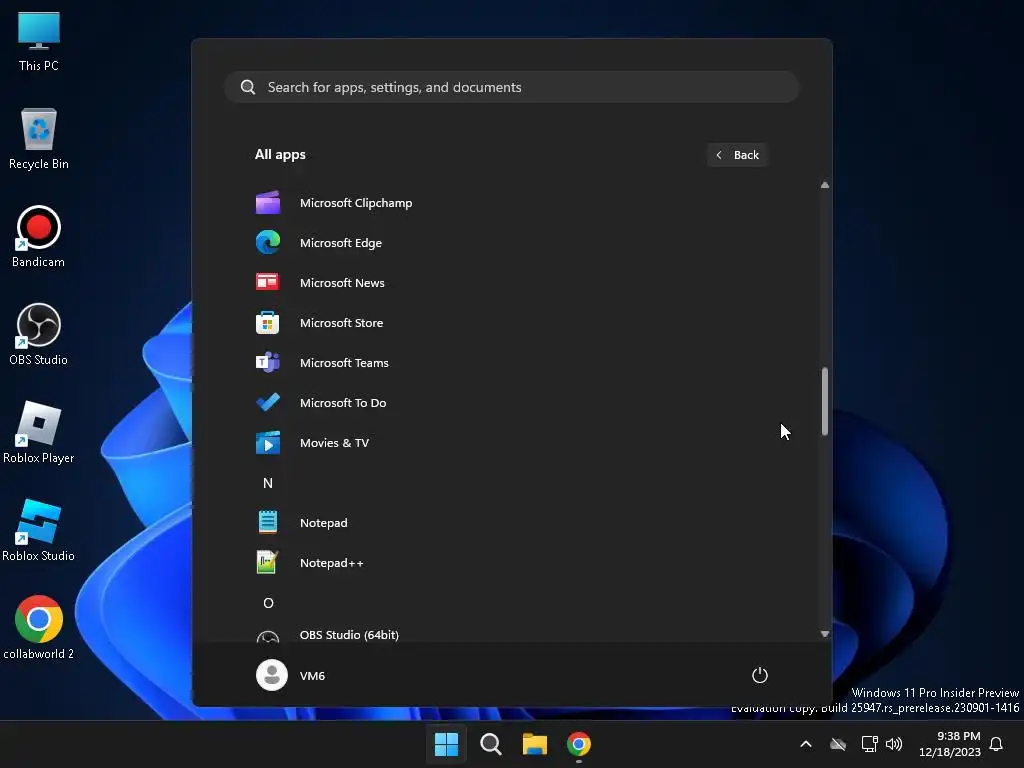The image size is (1024, 768).
Task: Jump to letter N section header
Action: [x=268, y=483]
